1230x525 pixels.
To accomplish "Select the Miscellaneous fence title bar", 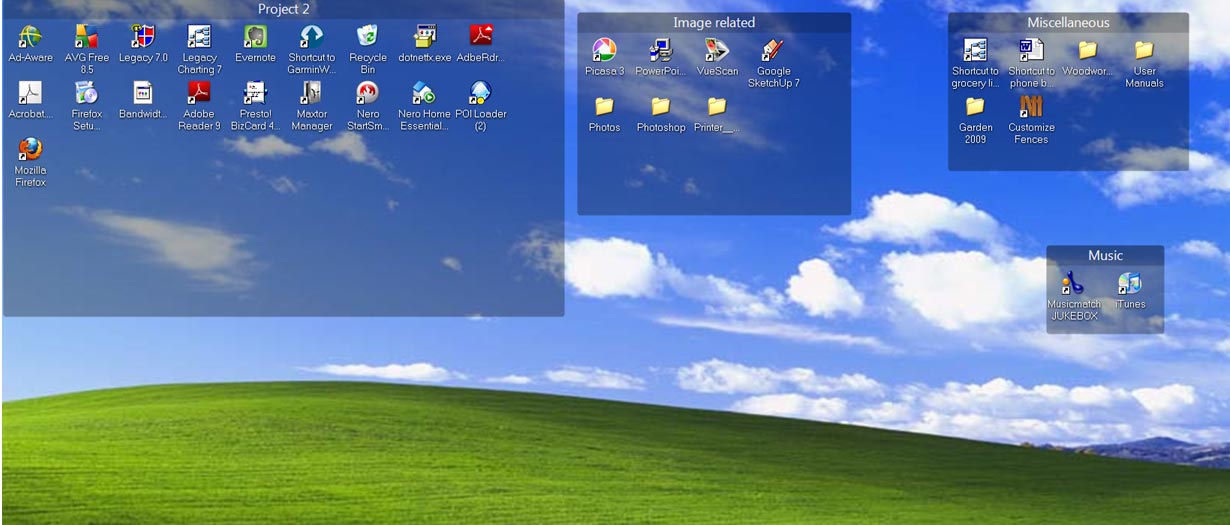I will pos(1068,22).
